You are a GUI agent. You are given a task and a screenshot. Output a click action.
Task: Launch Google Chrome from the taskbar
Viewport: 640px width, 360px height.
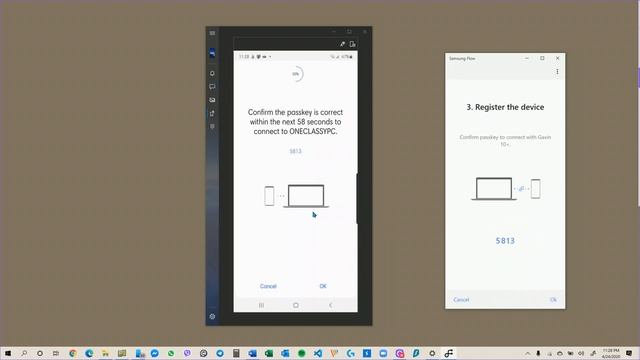click(x=73, y=353)
